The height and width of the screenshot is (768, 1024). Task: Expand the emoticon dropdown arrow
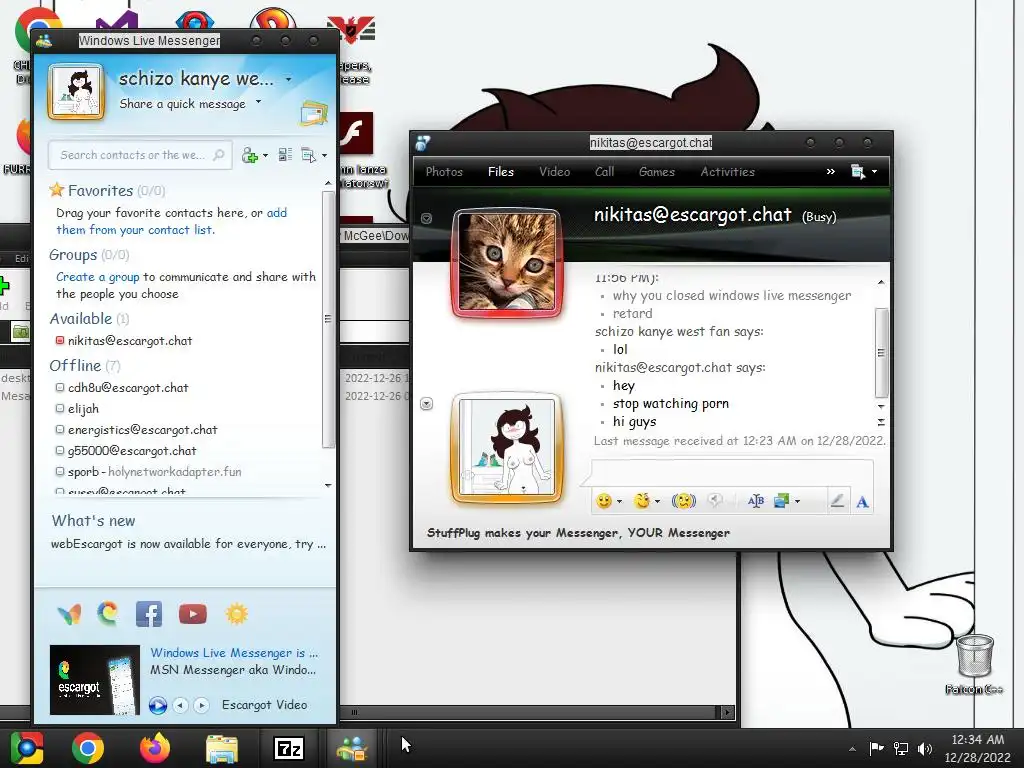pyautogui.click(x=619, y=502)
